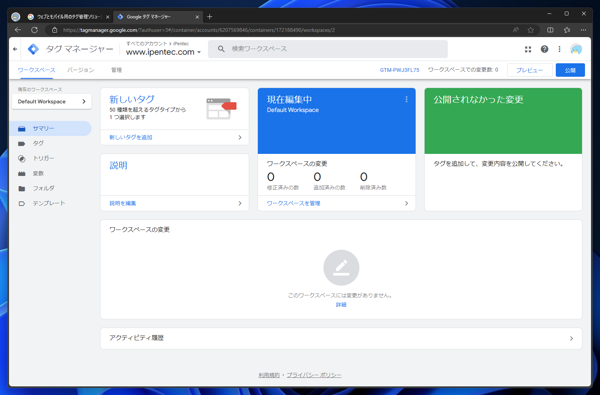This screenshot has width=600, height=395.
Task: Add page to favorites star icon
Action: pyautogui.click(x=531, y=30)
